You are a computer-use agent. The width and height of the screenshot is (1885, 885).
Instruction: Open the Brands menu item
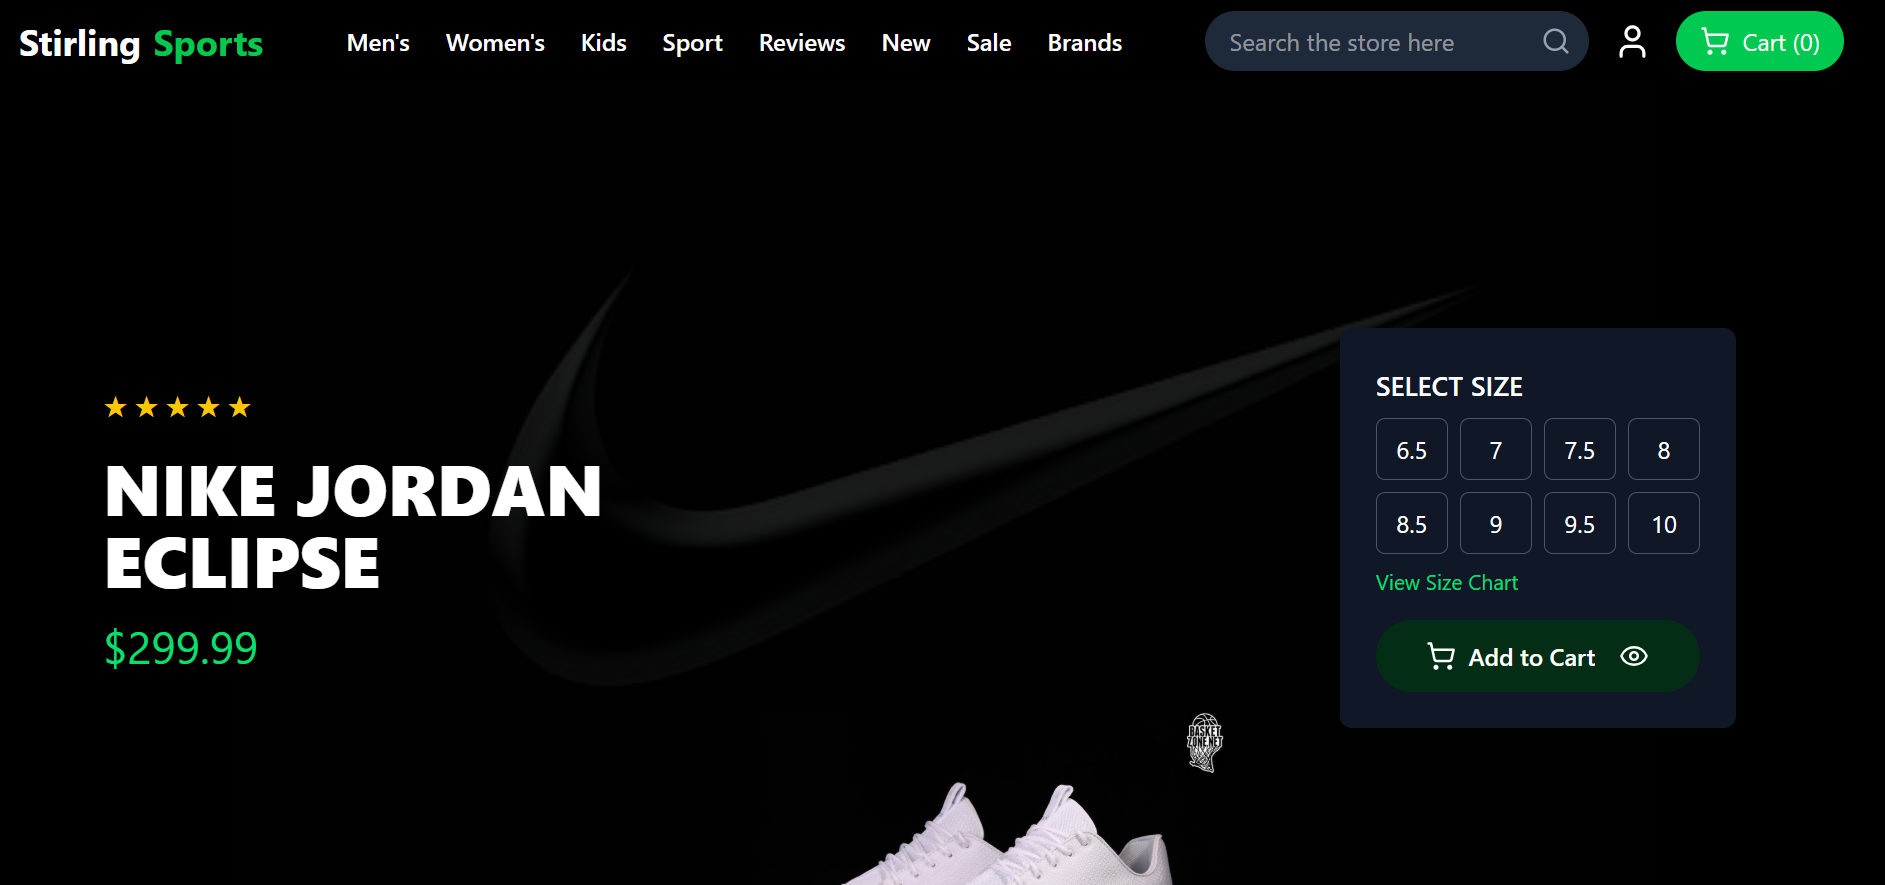pyautogui.click(x=1084, y=43)
